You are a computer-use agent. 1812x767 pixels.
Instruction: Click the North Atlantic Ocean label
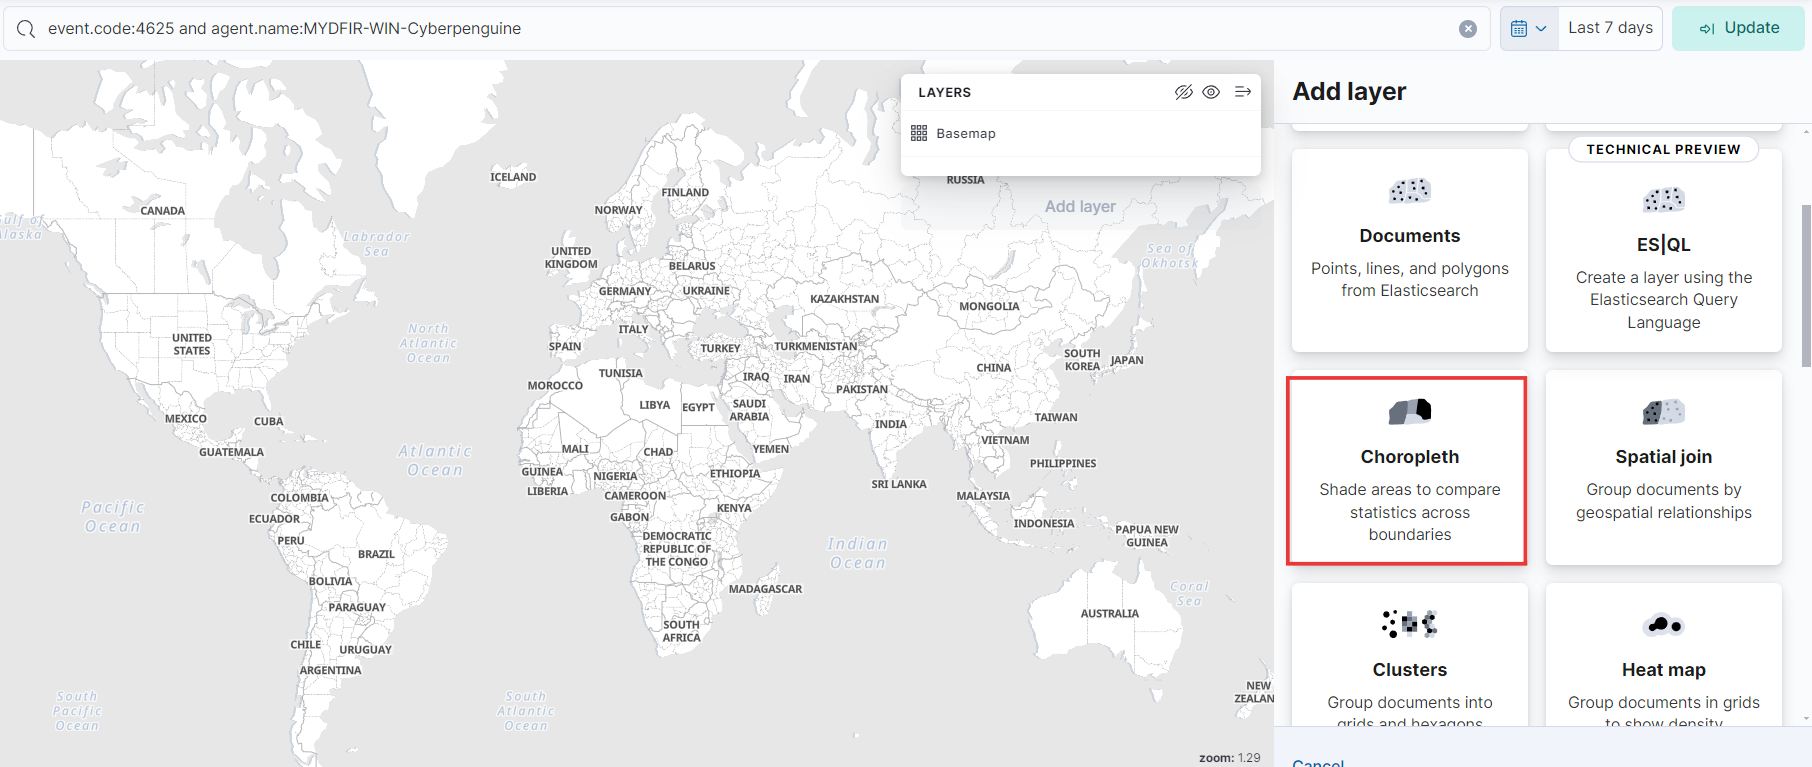[x=428, y=343]
